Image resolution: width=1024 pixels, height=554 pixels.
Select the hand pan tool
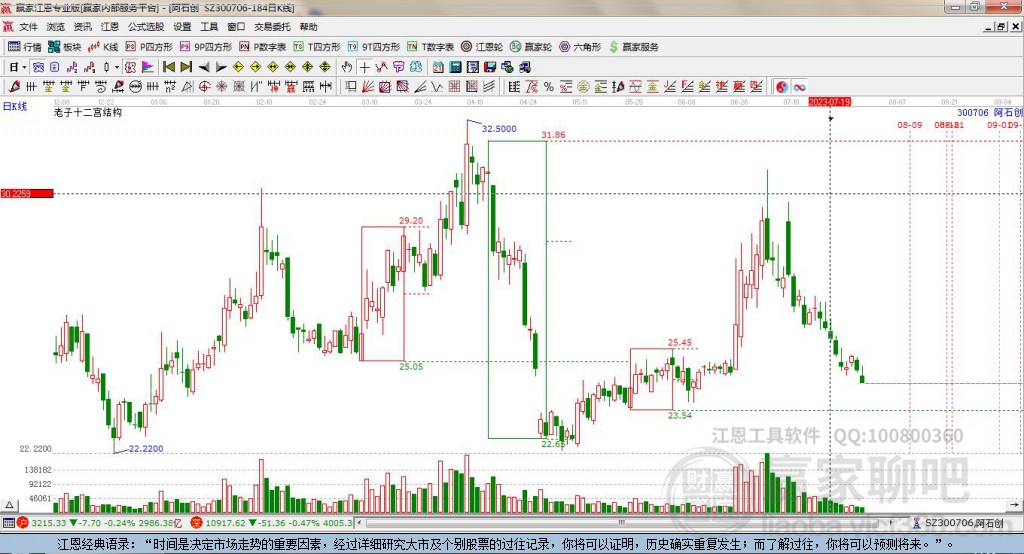point(347,67)
